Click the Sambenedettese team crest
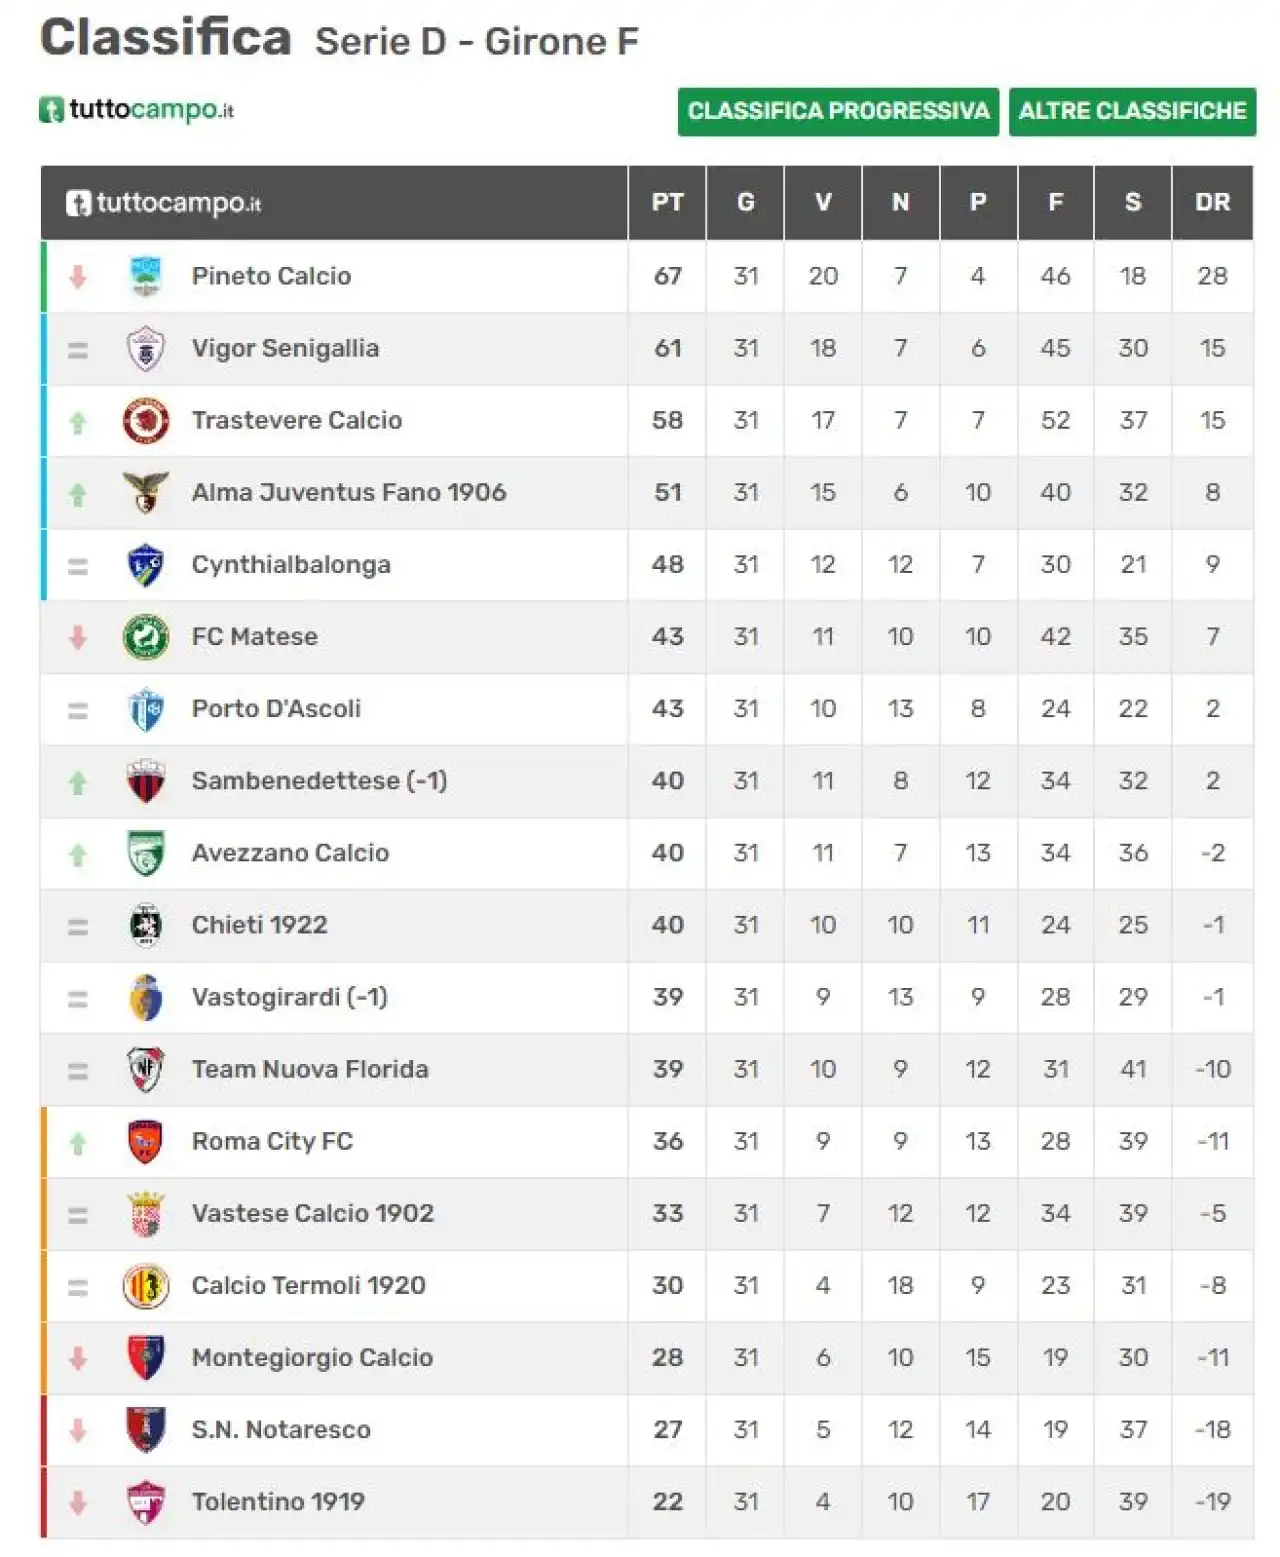 pos(146,781)
